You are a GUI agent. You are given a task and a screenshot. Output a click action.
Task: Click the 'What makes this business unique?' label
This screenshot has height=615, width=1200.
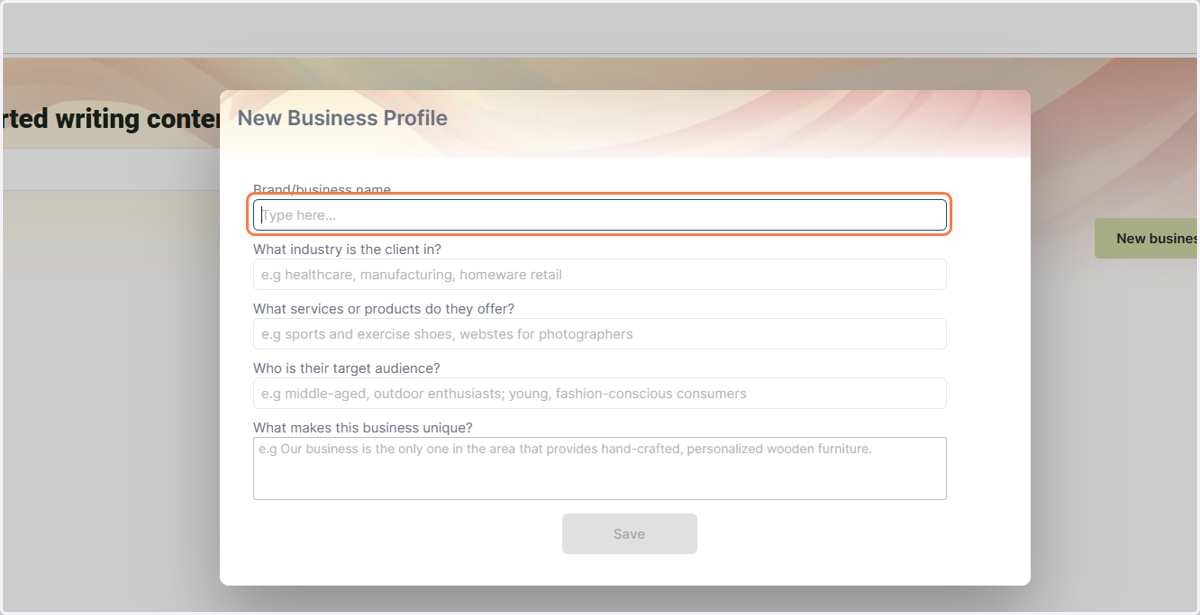tap(363, 428)
